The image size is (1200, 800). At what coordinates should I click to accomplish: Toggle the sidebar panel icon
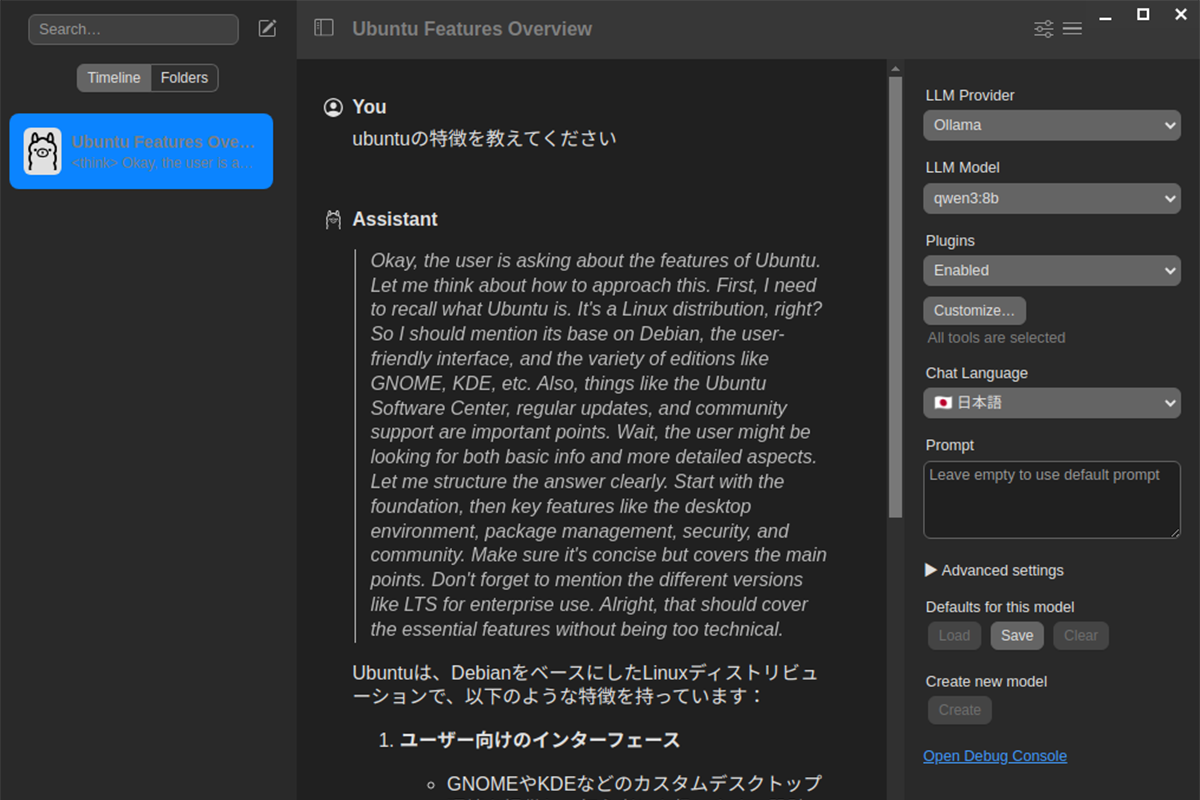coord(324,28)
